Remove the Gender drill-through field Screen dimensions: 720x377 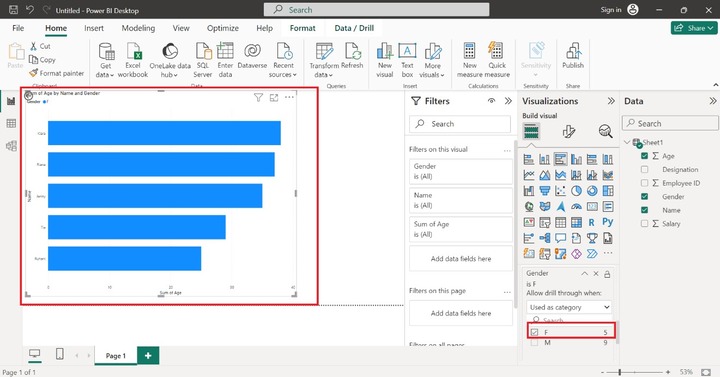click(x=596, y=274)
